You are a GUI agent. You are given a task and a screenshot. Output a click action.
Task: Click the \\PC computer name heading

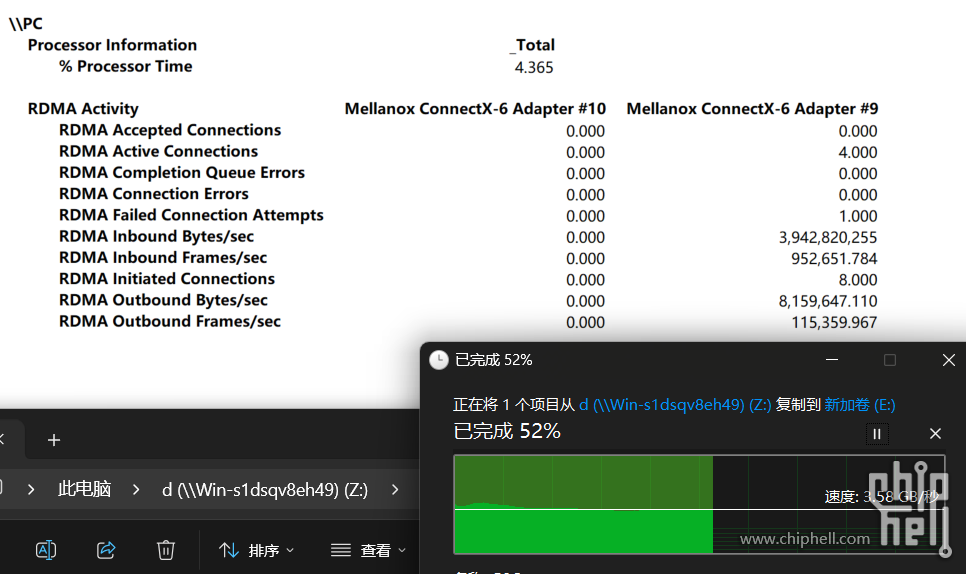tap(26, 24)
